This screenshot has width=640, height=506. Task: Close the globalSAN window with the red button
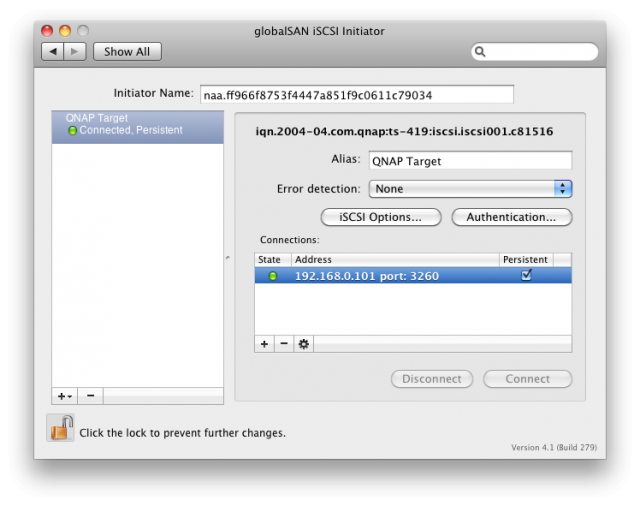coord(47,31)
